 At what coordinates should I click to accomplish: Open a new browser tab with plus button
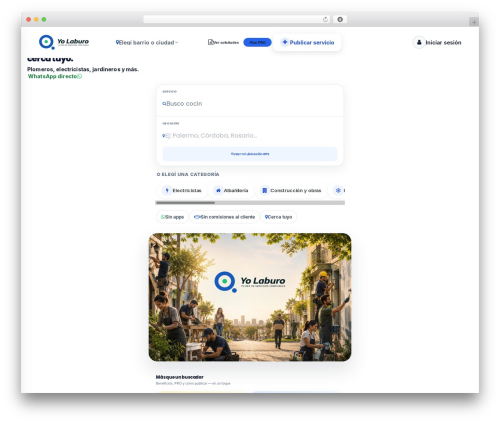tap(474, 22)
